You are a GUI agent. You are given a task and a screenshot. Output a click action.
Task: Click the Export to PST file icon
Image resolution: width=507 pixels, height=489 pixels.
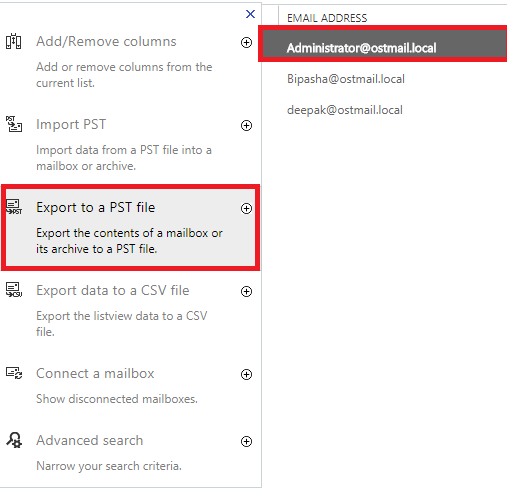[x=14, y=207]
